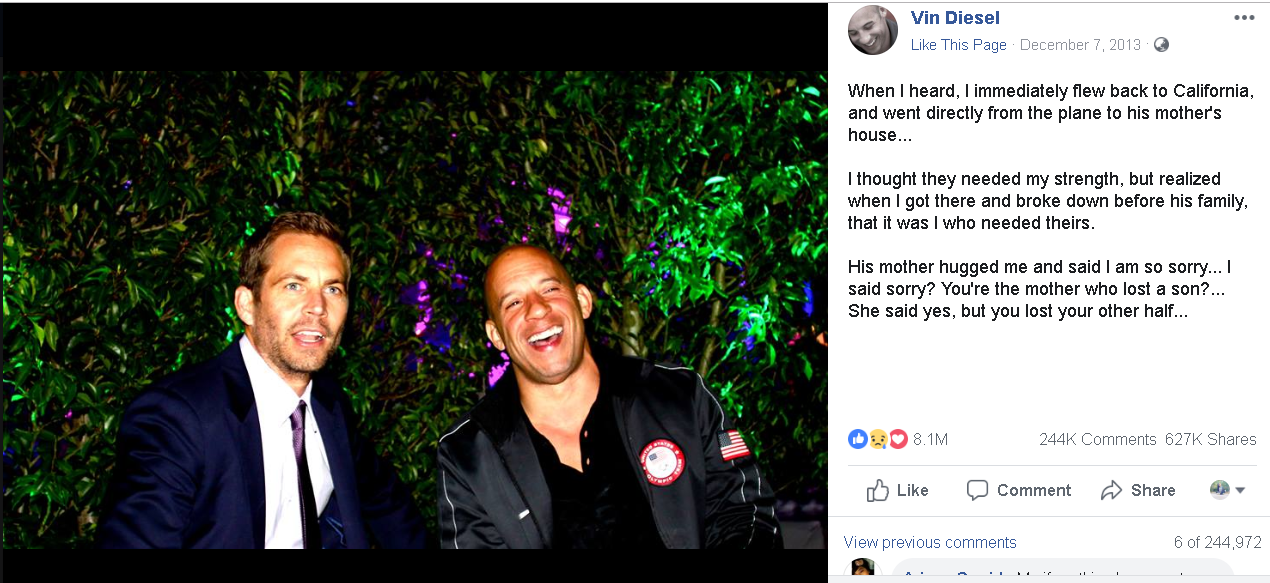Click the globe public privacy icon

[x=1161, y=45]
